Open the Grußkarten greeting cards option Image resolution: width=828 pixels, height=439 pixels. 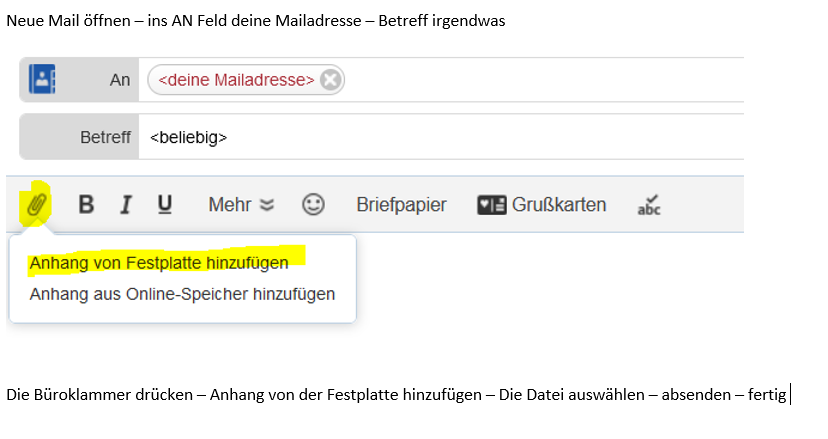(x=542, y=204)
